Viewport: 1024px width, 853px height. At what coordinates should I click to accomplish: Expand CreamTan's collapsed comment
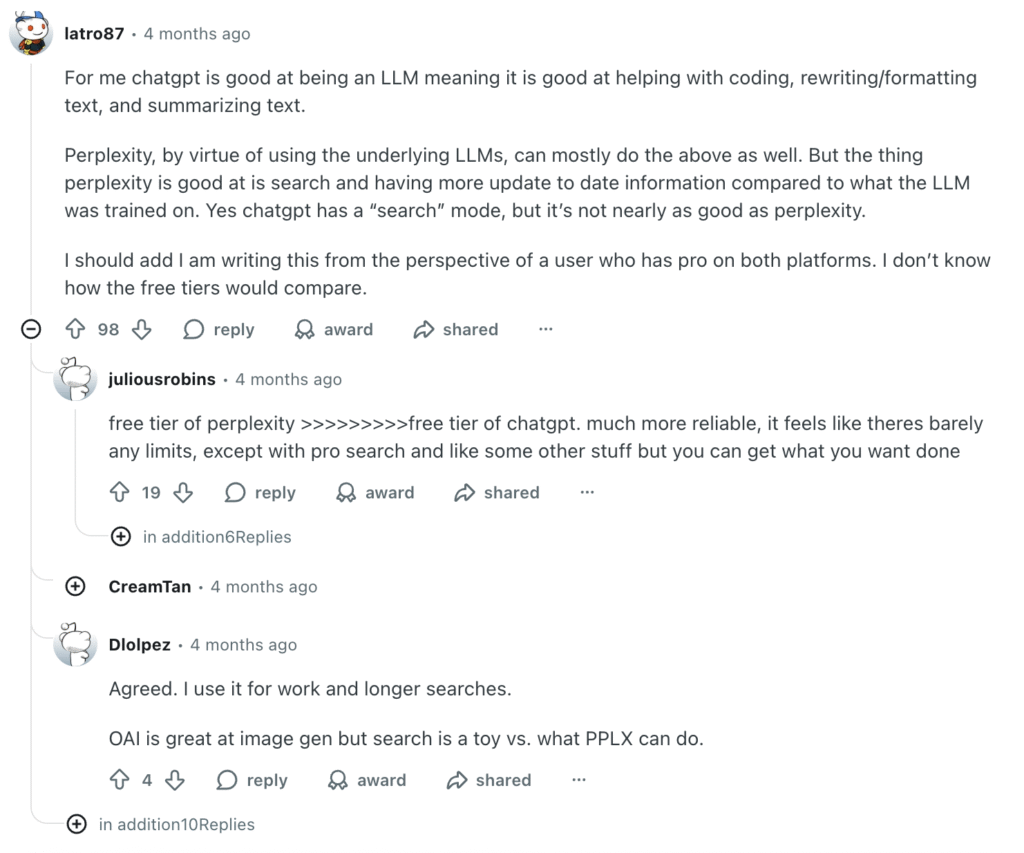75,587
